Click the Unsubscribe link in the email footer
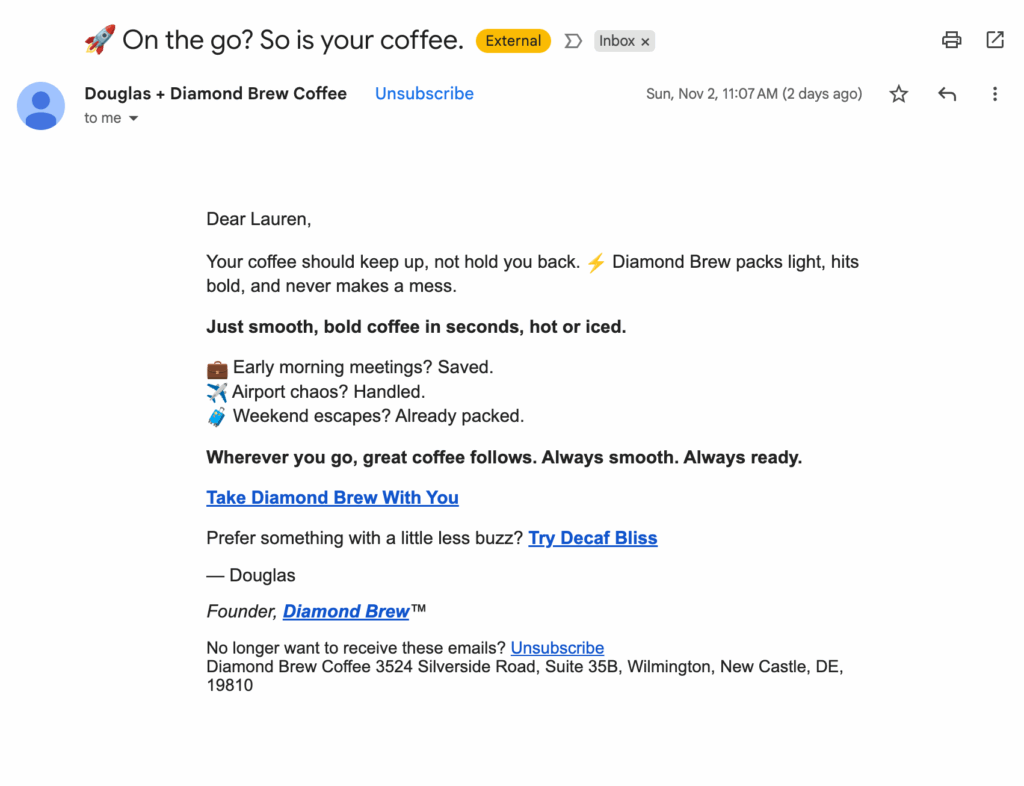Image resolution: width=1024 pixels, height=786 pixels. click(557, 648)
